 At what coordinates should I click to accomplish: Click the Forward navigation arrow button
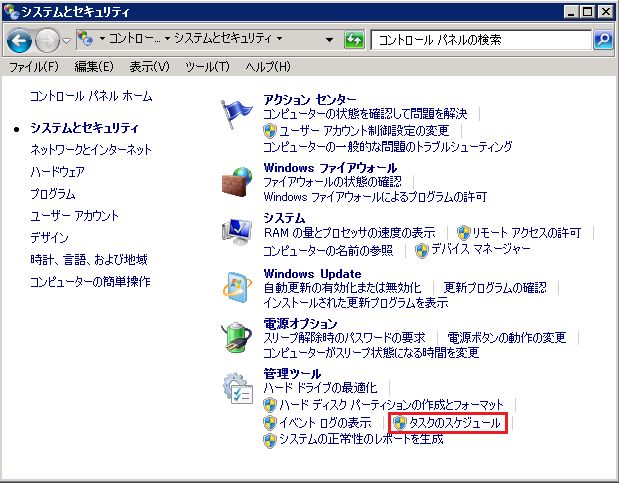[47, 40]
